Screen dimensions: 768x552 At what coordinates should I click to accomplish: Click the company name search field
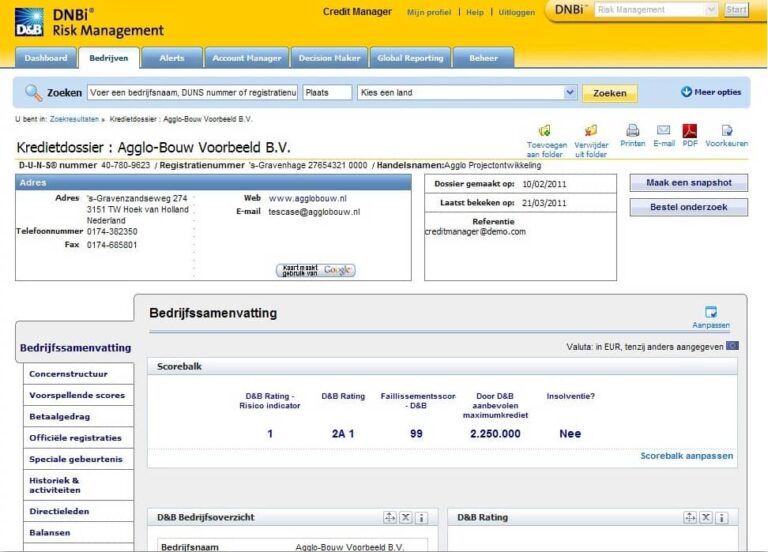[192, 93]
